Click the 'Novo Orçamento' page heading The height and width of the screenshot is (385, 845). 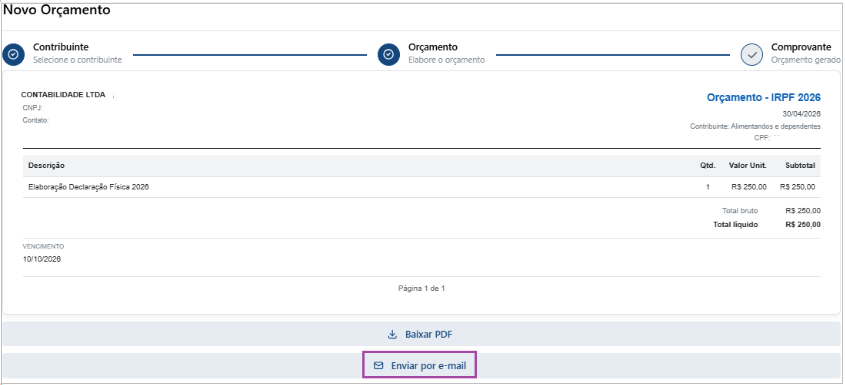57,10
